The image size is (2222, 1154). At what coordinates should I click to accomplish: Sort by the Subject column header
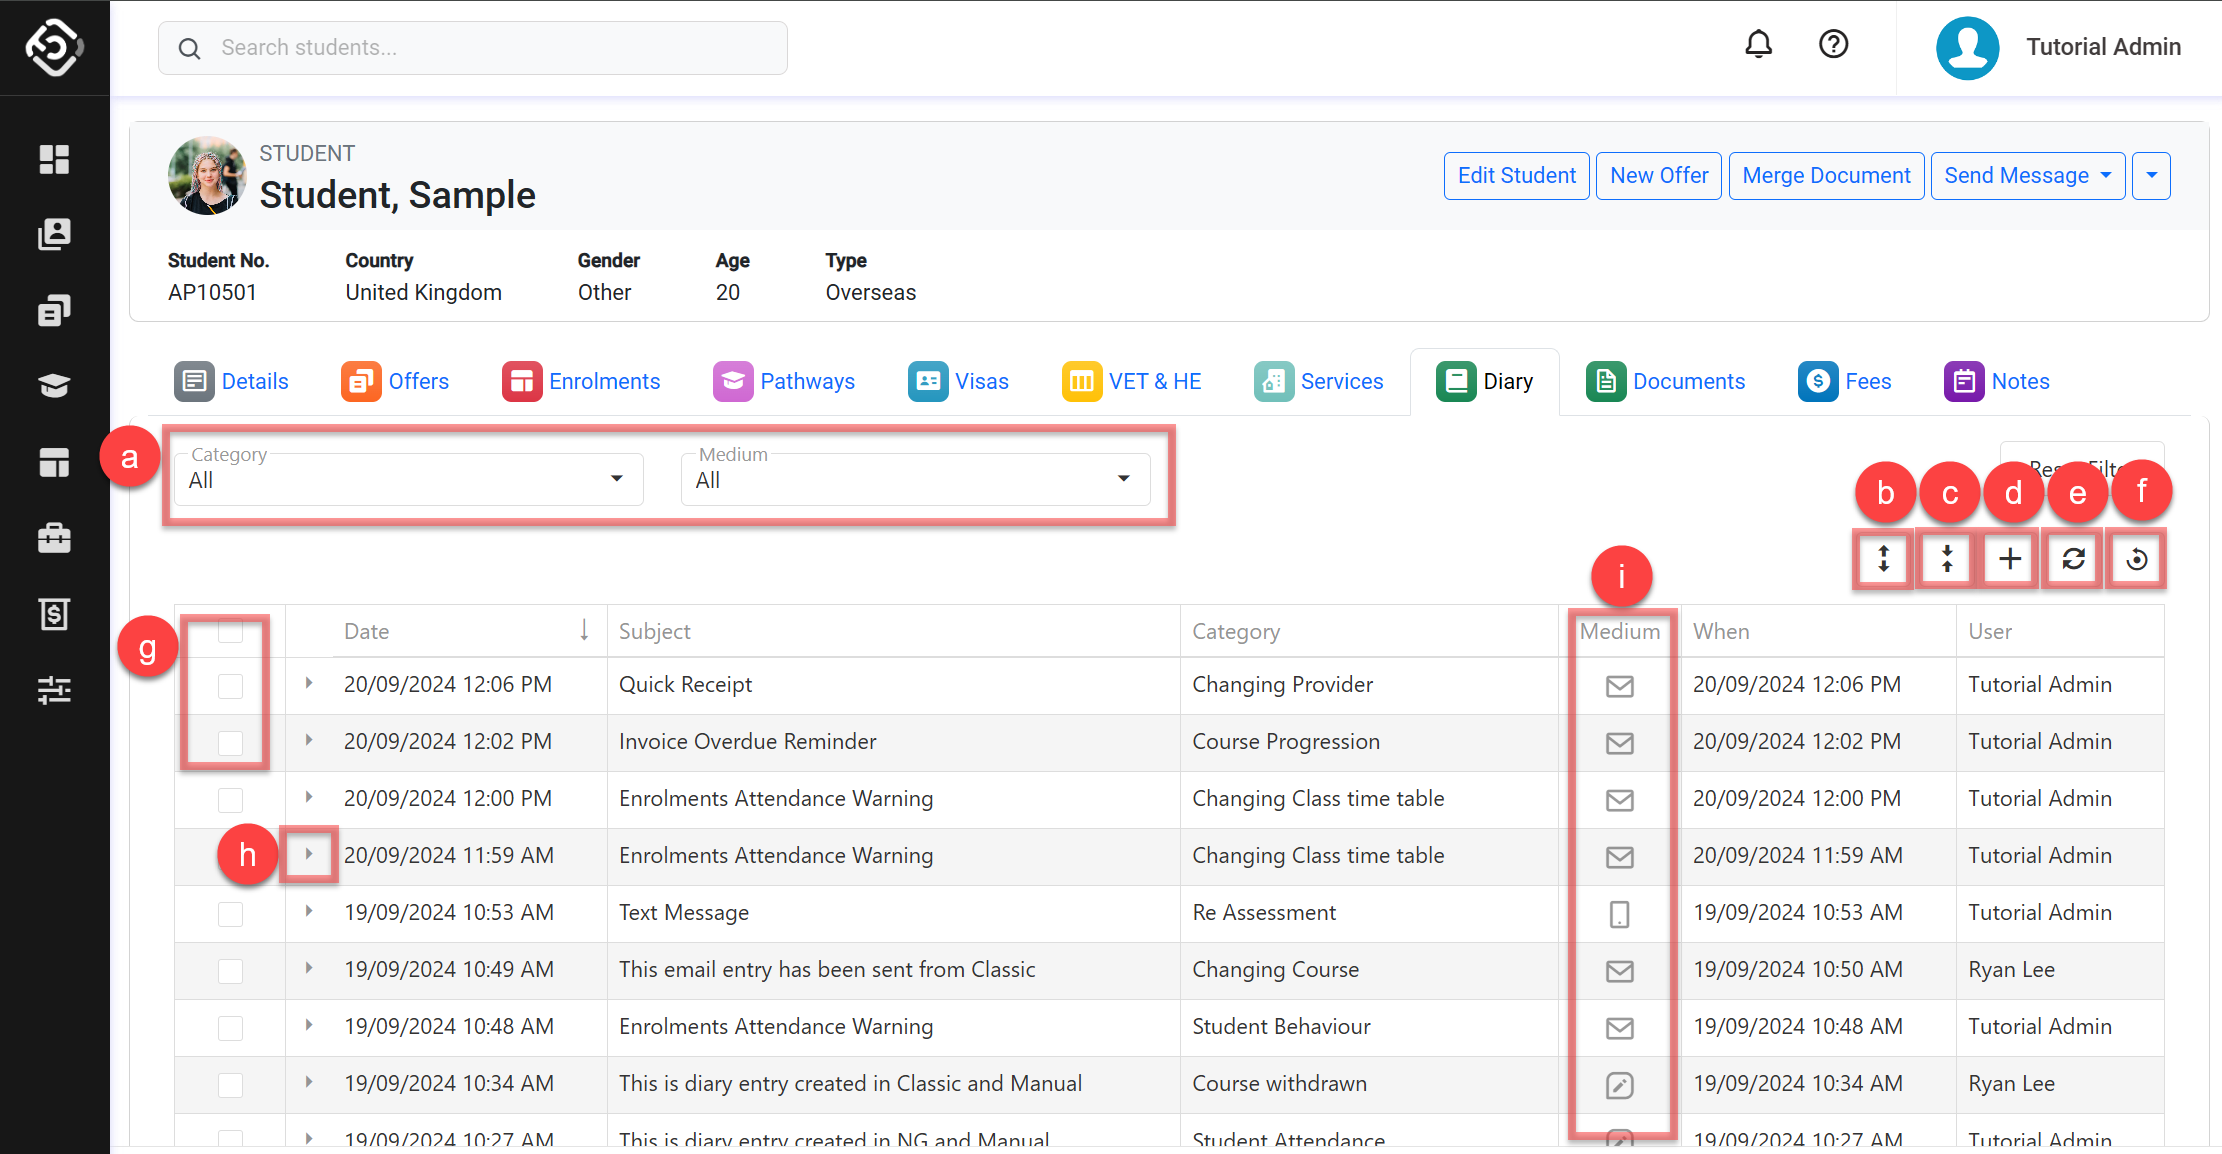[x=655, y=631]
